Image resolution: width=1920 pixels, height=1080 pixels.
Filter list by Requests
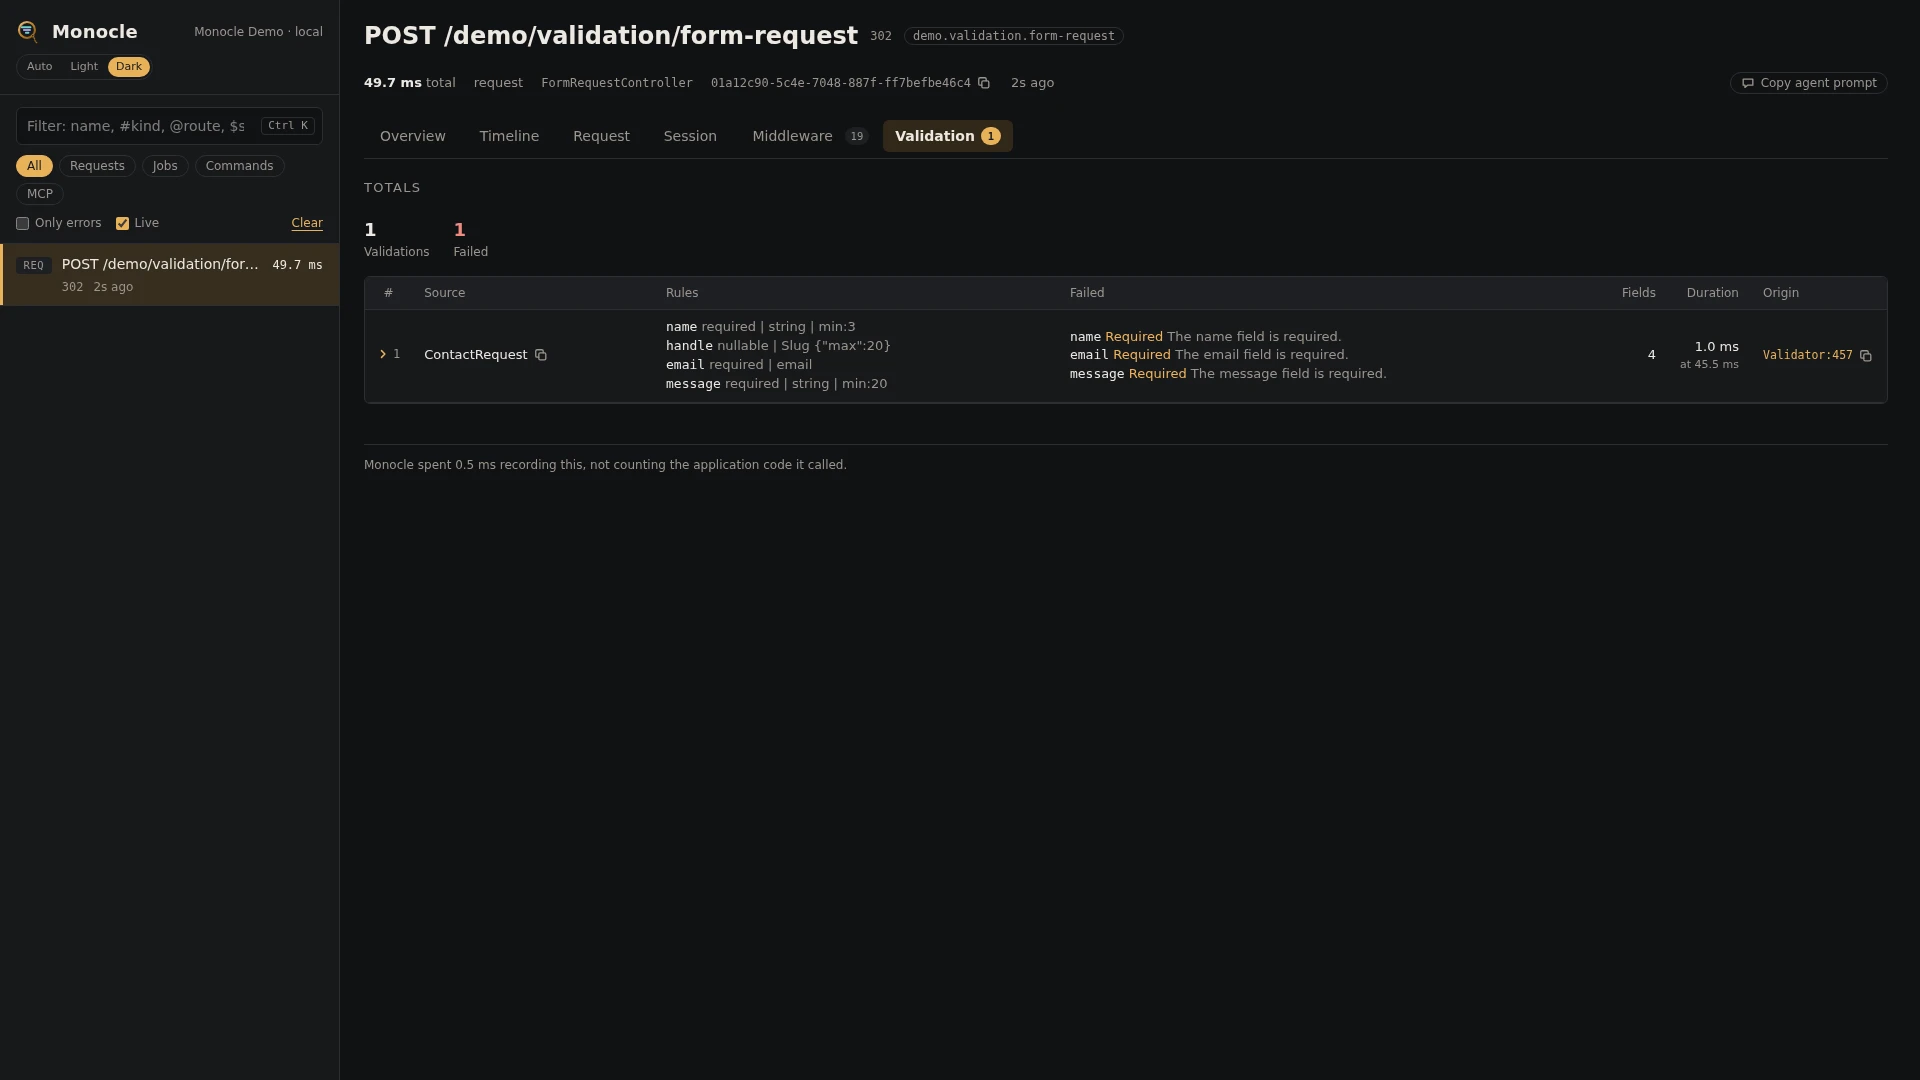(x=97, y=166)
